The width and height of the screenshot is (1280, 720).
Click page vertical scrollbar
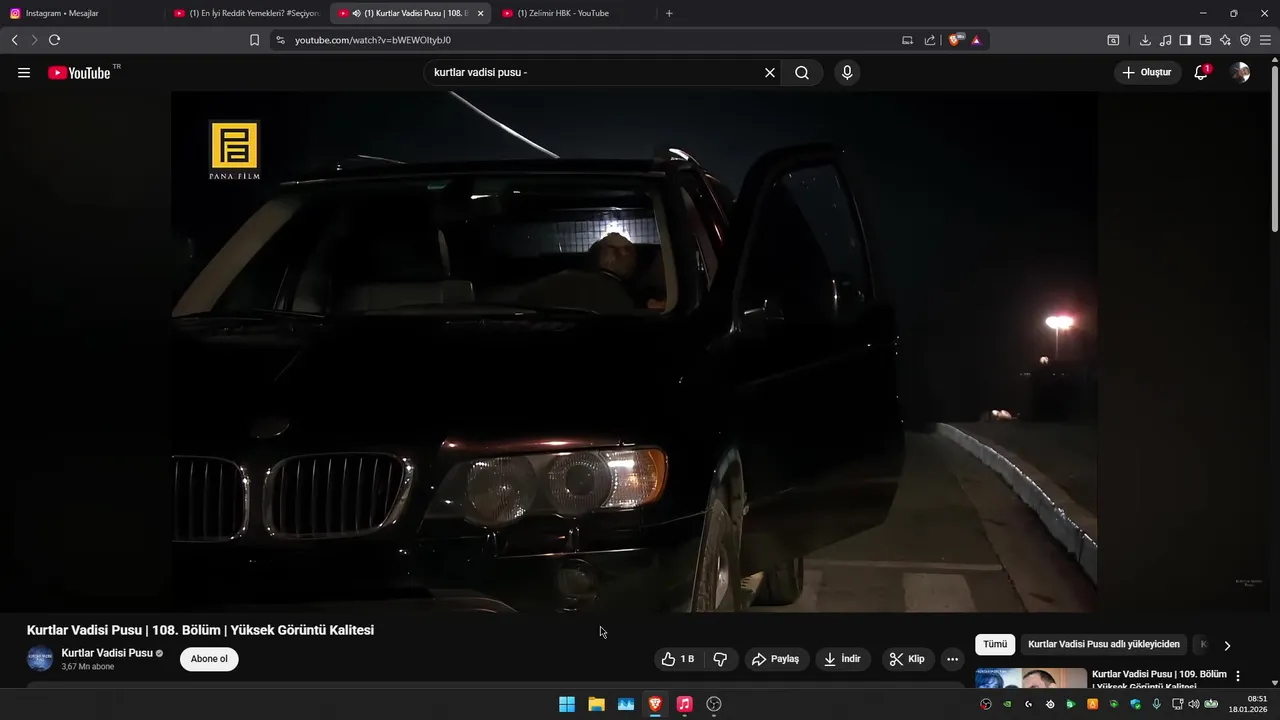[1274, 150]
